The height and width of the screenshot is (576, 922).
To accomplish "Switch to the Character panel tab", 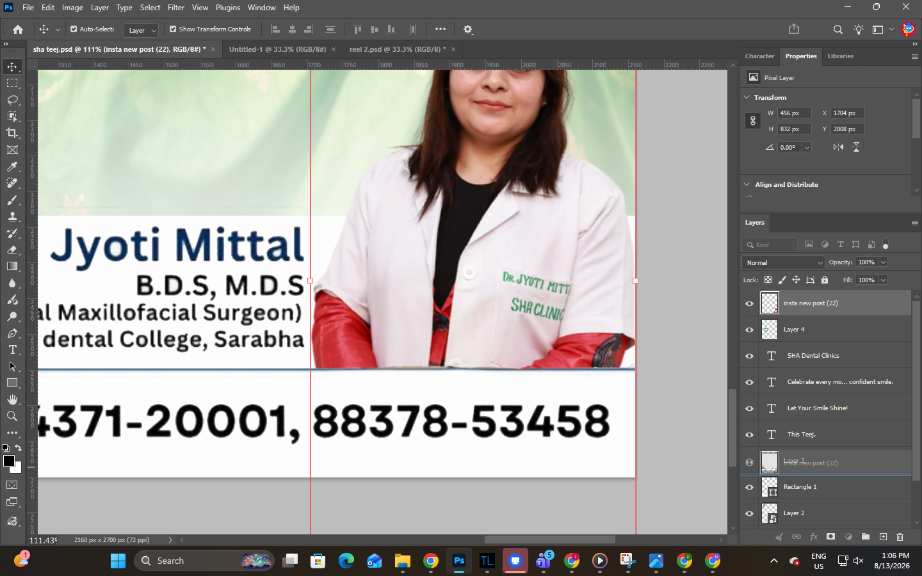I will tap(759, 56).
